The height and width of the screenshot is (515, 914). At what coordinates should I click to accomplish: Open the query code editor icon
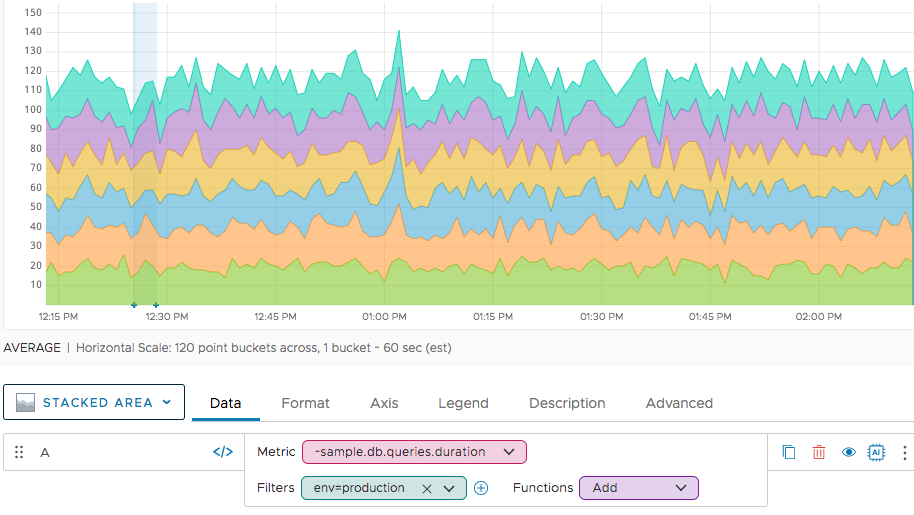[x=223, y=452]
